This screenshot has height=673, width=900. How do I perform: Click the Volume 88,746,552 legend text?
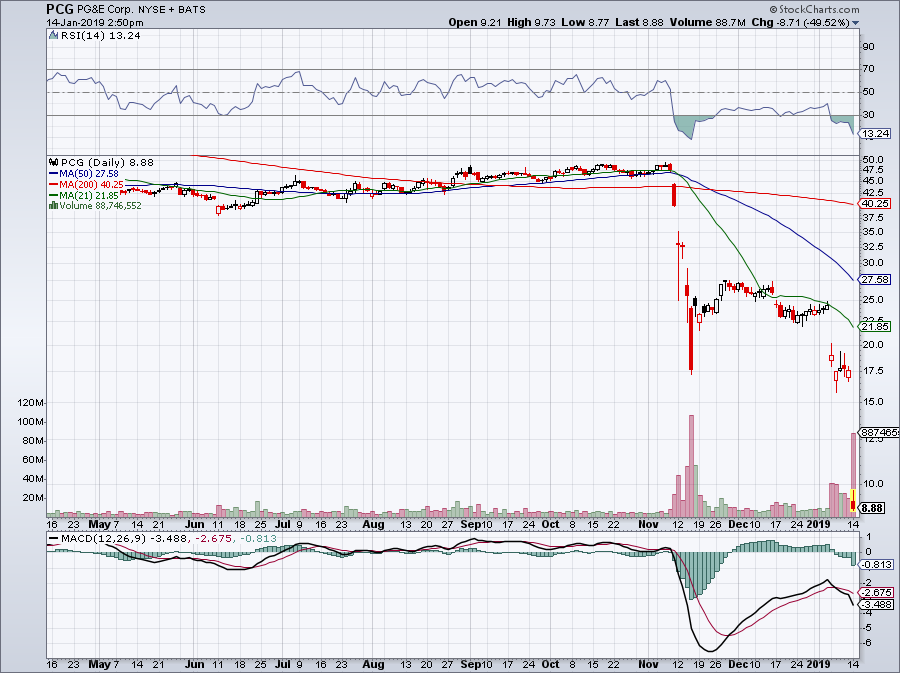click(x=100, y=205)
